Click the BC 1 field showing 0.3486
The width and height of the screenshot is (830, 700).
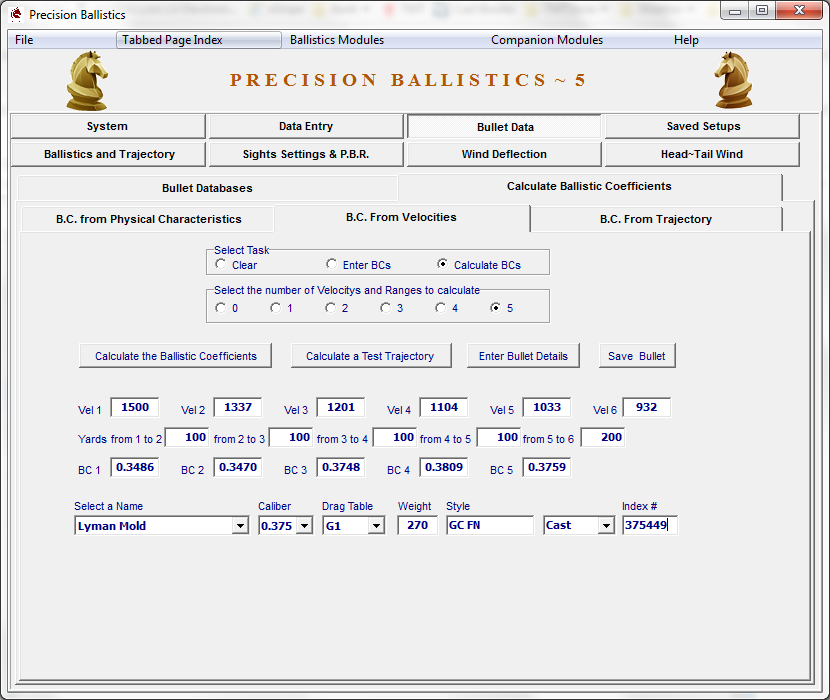(x=135, y=467)
